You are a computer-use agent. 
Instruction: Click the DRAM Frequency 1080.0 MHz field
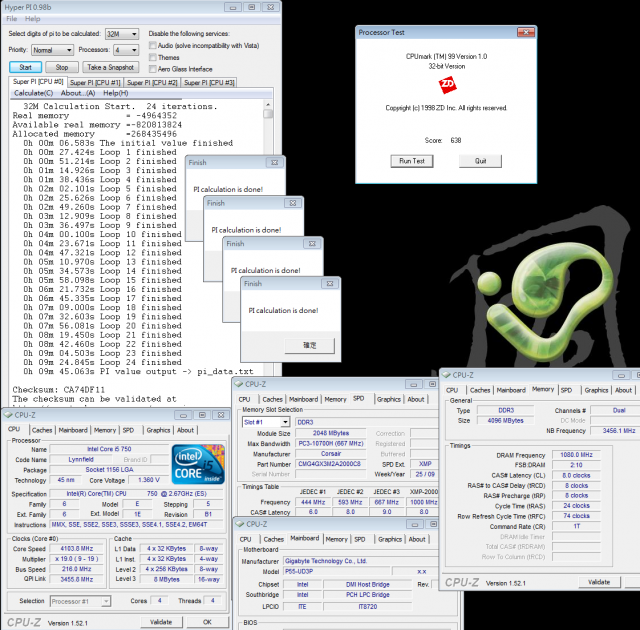(576, 455)
